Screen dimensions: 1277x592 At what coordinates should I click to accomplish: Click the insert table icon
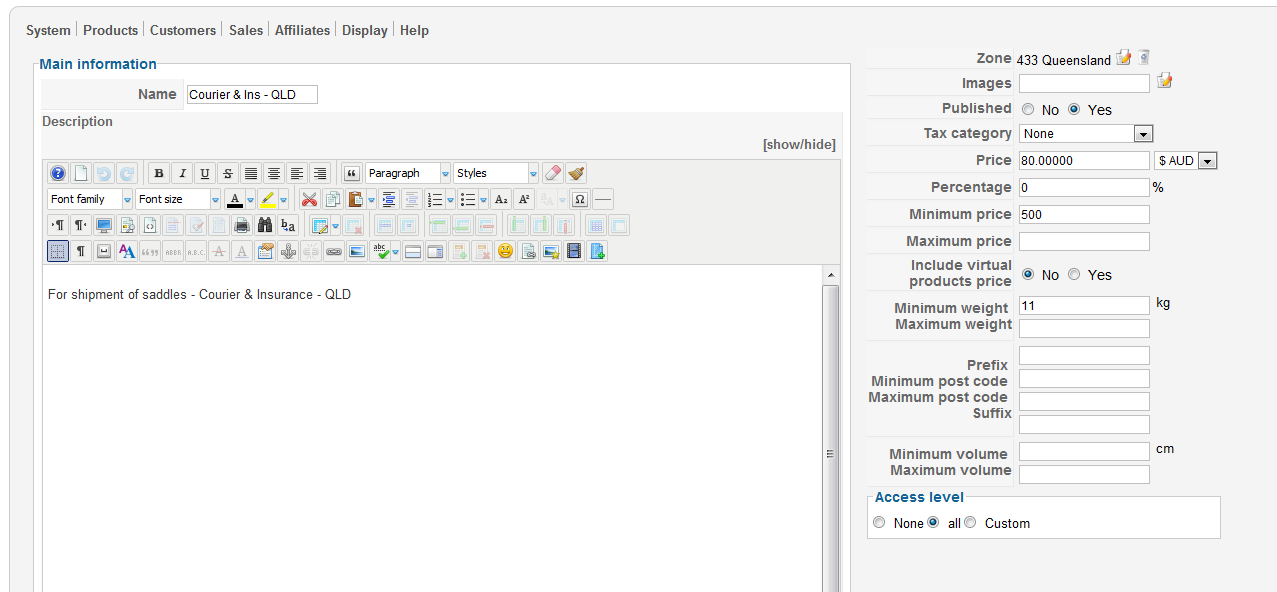click(x=319, y=225)
